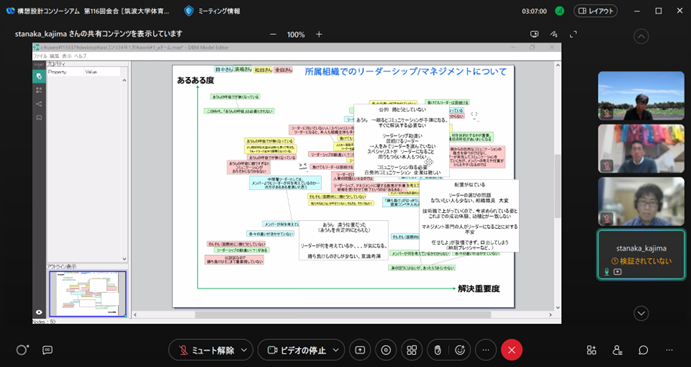691x367 pixels.
Task: Start recording with the record icon
Action: coord(386,350)
